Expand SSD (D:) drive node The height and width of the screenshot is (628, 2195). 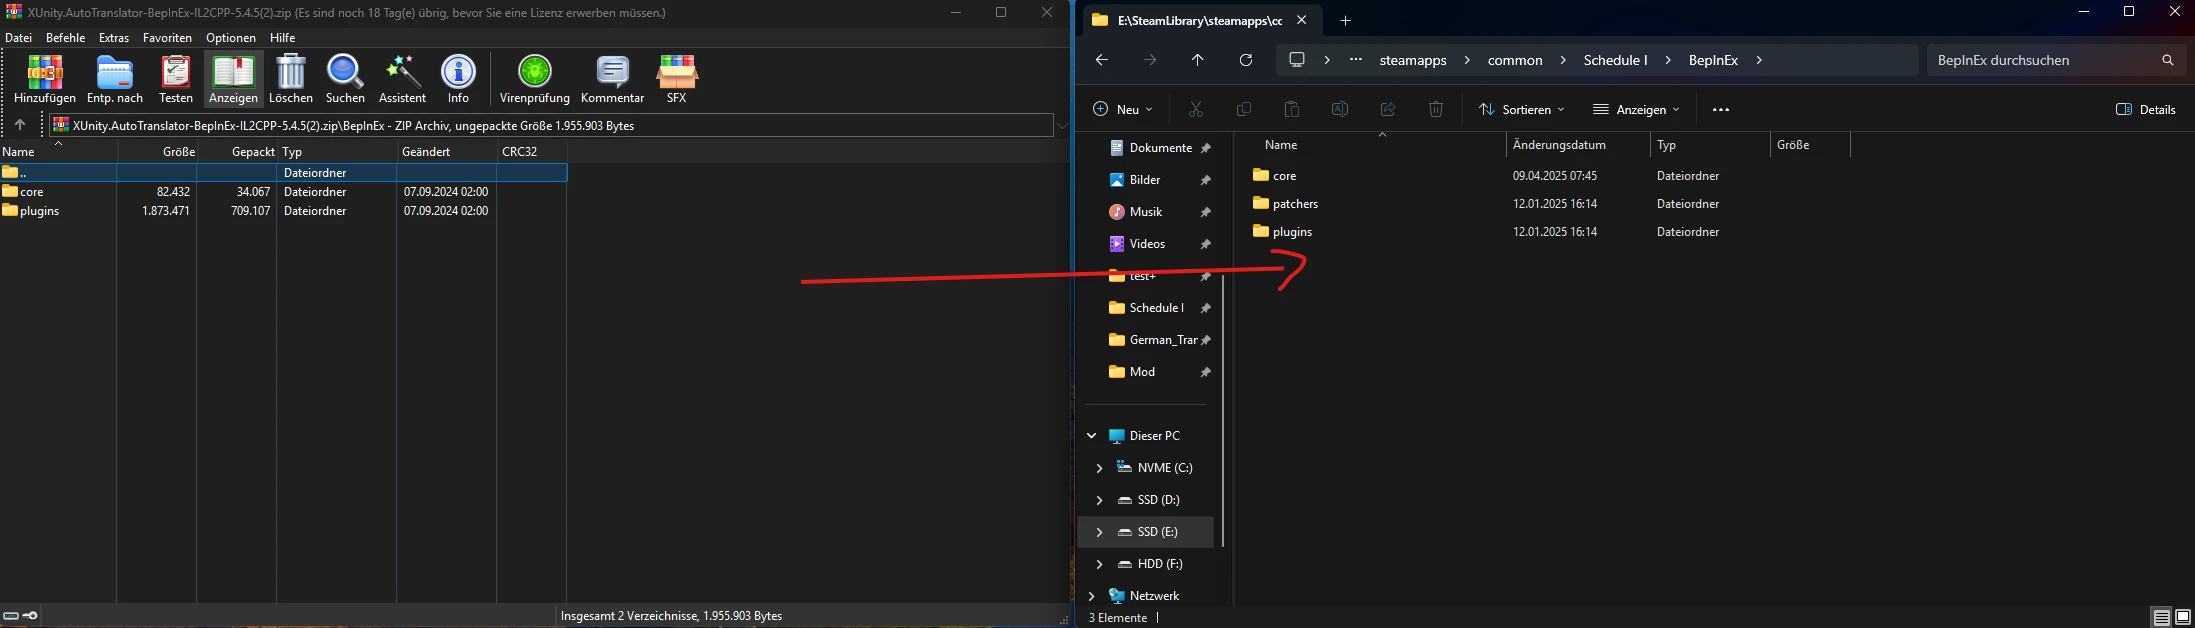[1099, 500]
